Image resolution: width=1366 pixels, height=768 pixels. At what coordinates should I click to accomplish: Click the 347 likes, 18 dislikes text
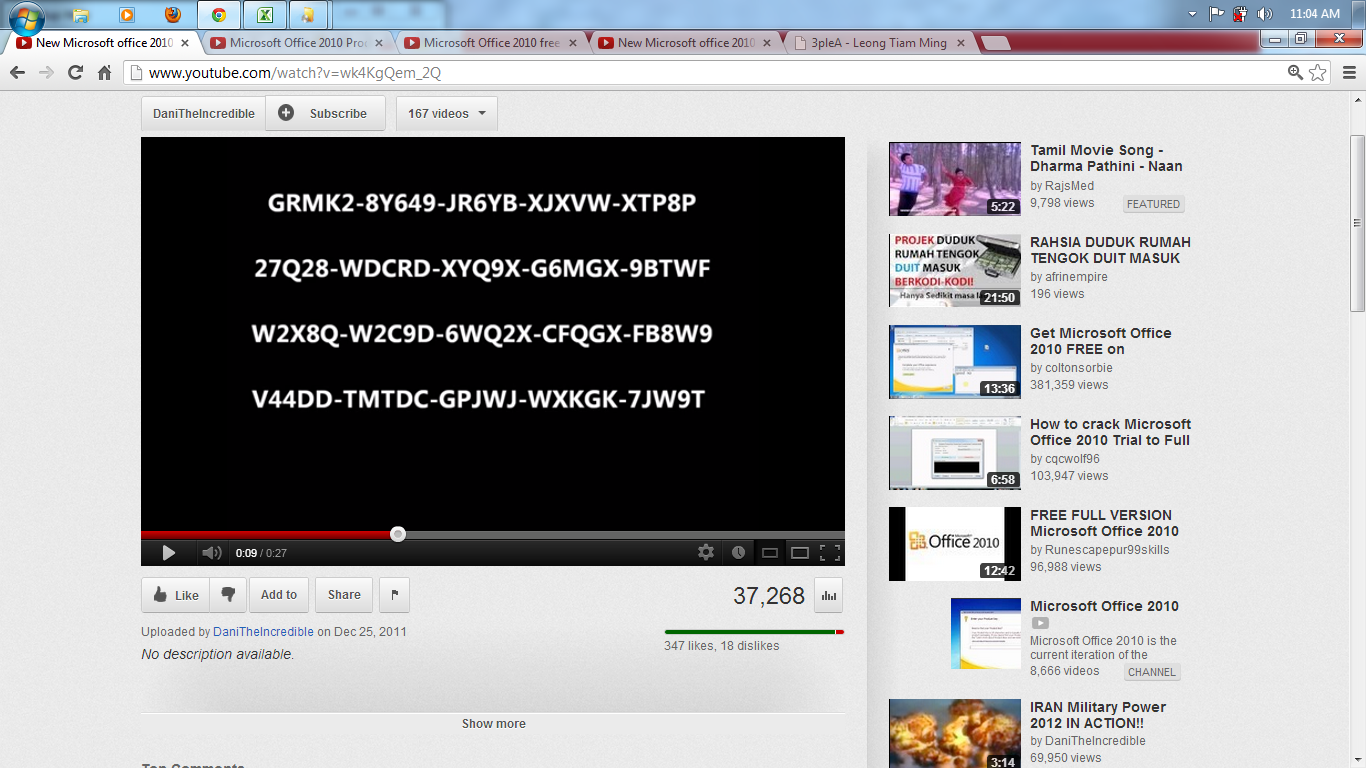coord(722,646)
